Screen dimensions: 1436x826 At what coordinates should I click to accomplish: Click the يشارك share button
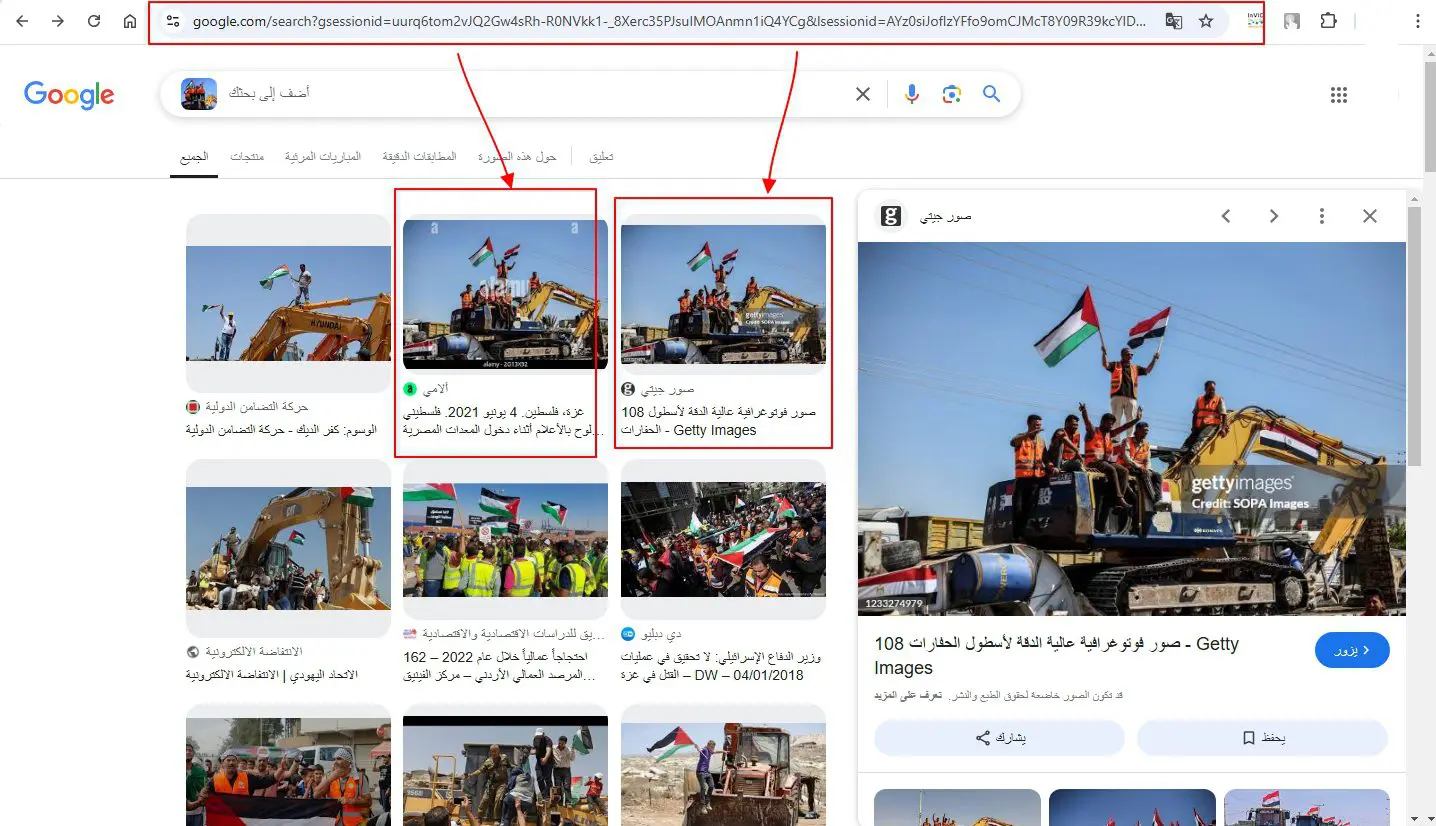tap(999, 738)
